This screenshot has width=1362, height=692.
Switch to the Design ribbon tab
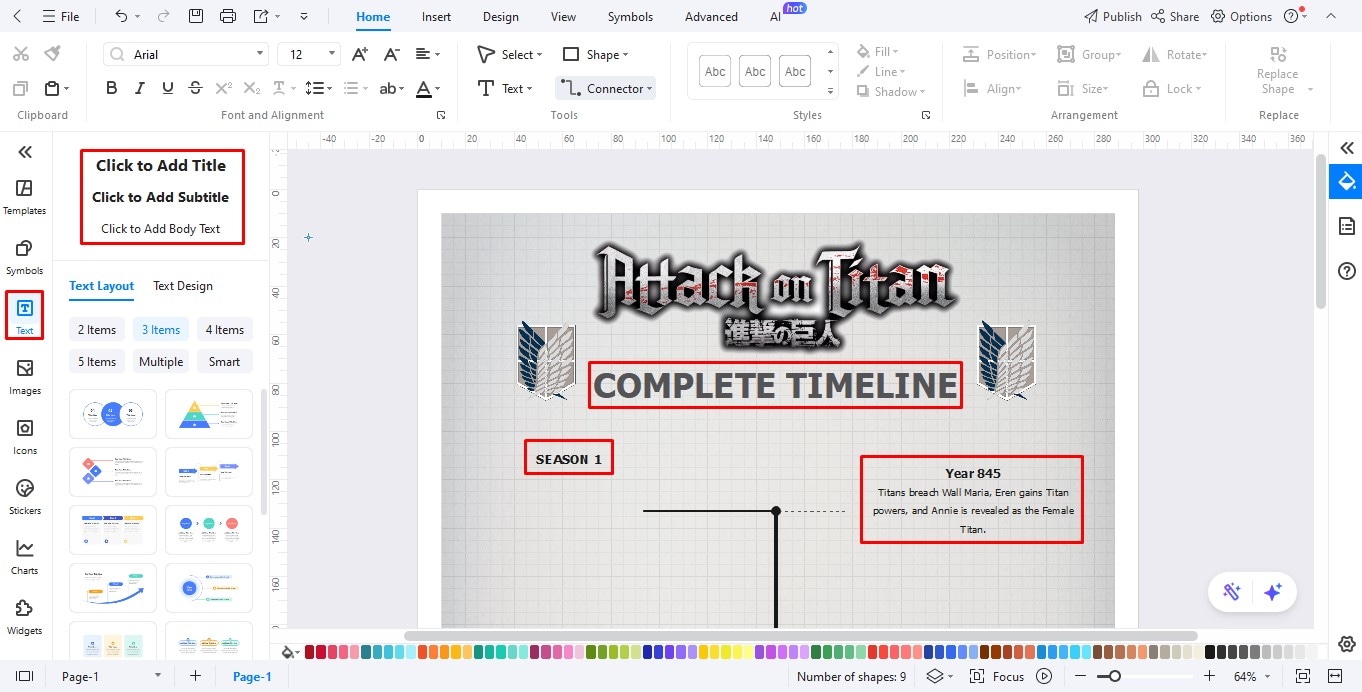coord(500,17)
